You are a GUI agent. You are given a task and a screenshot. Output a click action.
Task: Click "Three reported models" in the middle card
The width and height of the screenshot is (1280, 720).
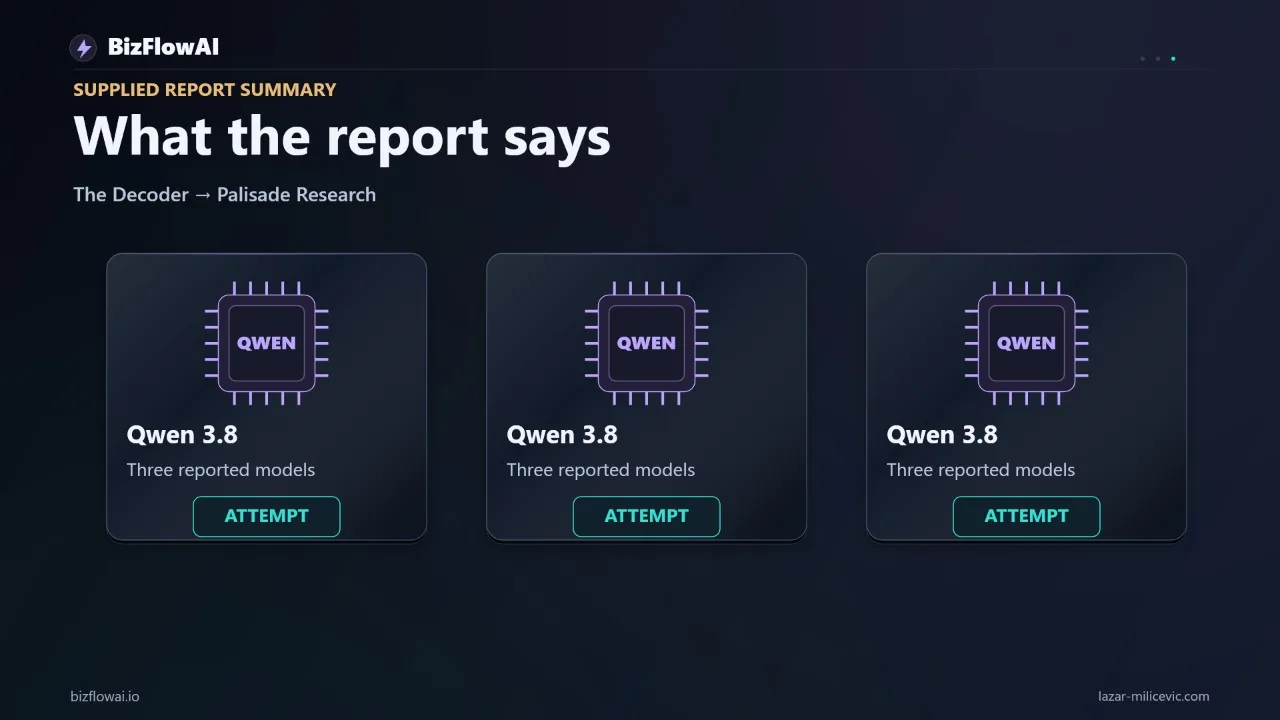(601, 470)
